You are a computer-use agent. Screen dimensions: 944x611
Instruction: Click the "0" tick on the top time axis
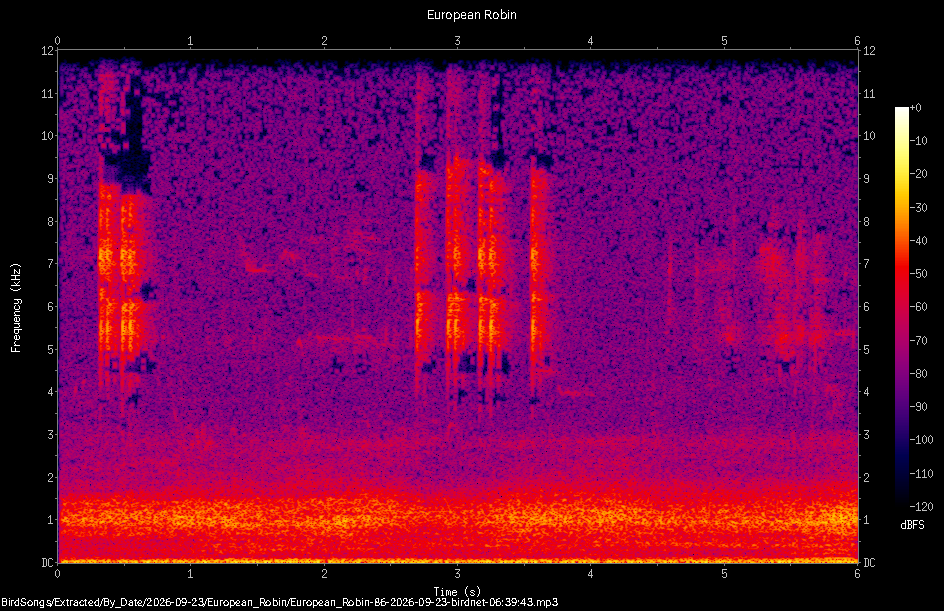(57, 41)
